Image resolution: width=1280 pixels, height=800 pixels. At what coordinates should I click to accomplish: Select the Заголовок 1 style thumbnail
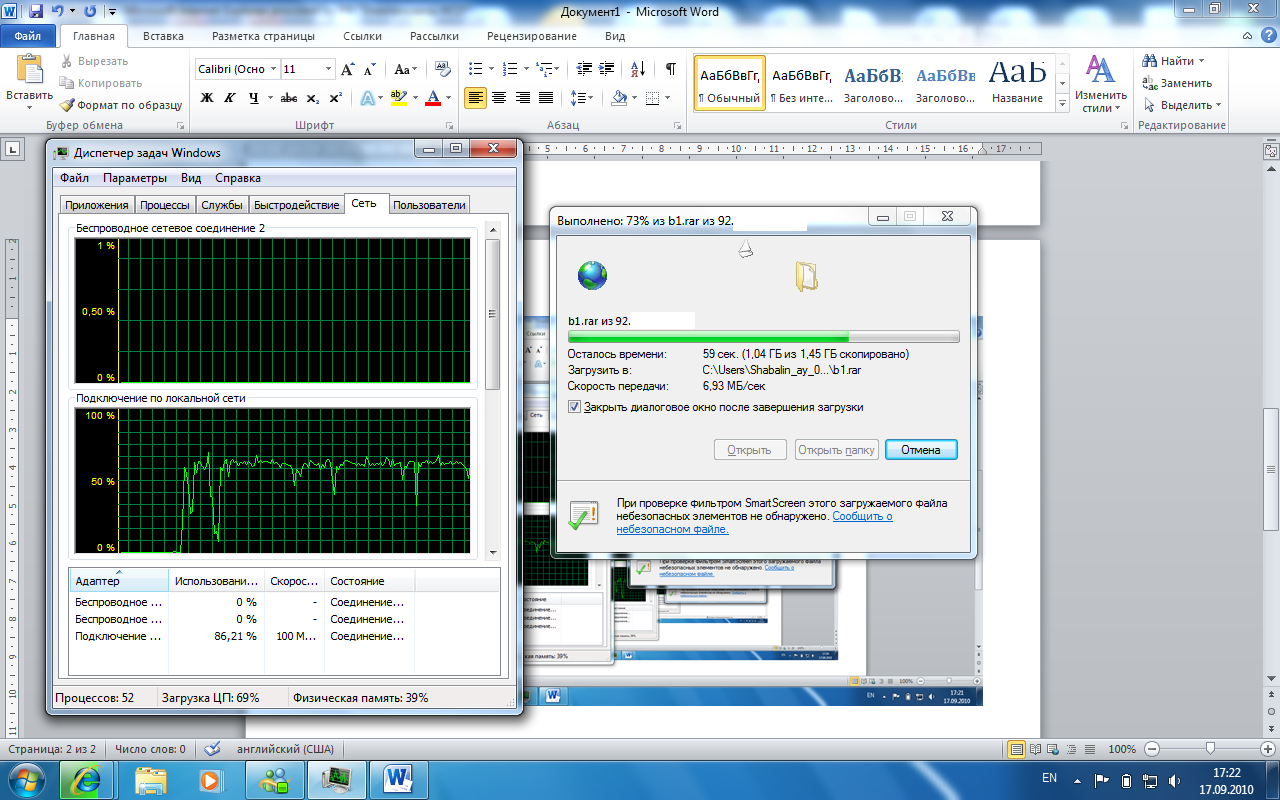pos(872,85)
